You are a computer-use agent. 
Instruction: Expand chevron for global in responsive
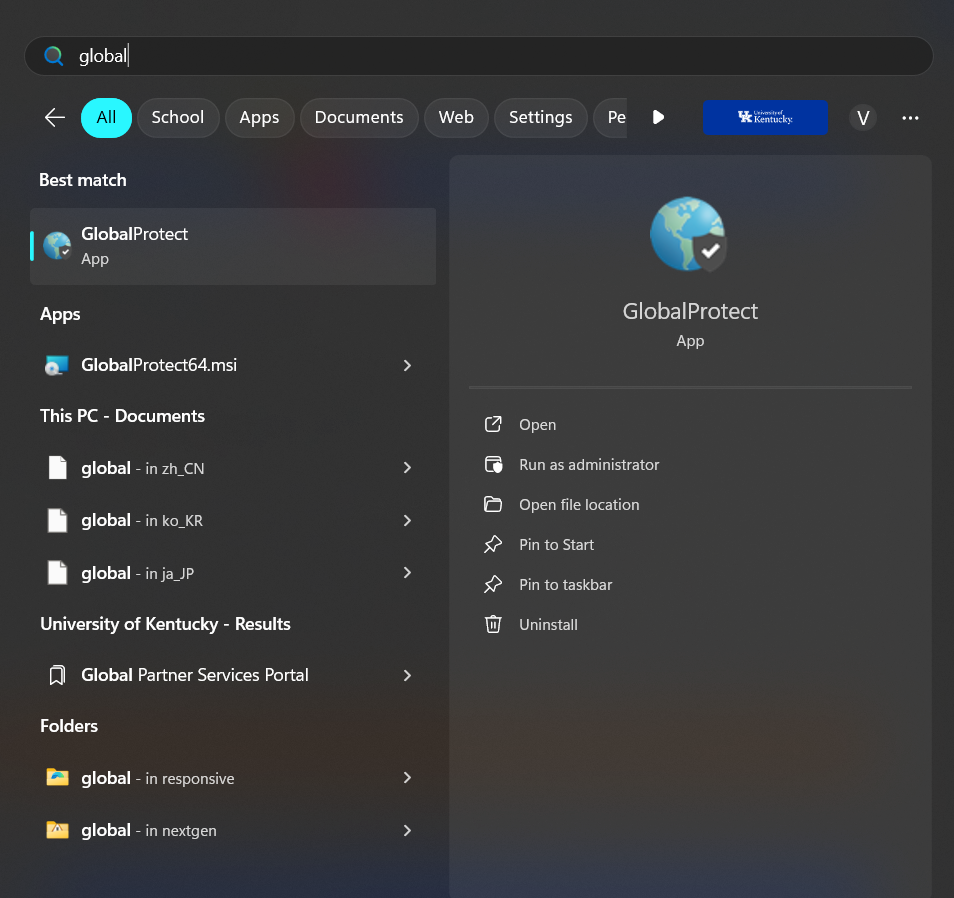[407, 778]
